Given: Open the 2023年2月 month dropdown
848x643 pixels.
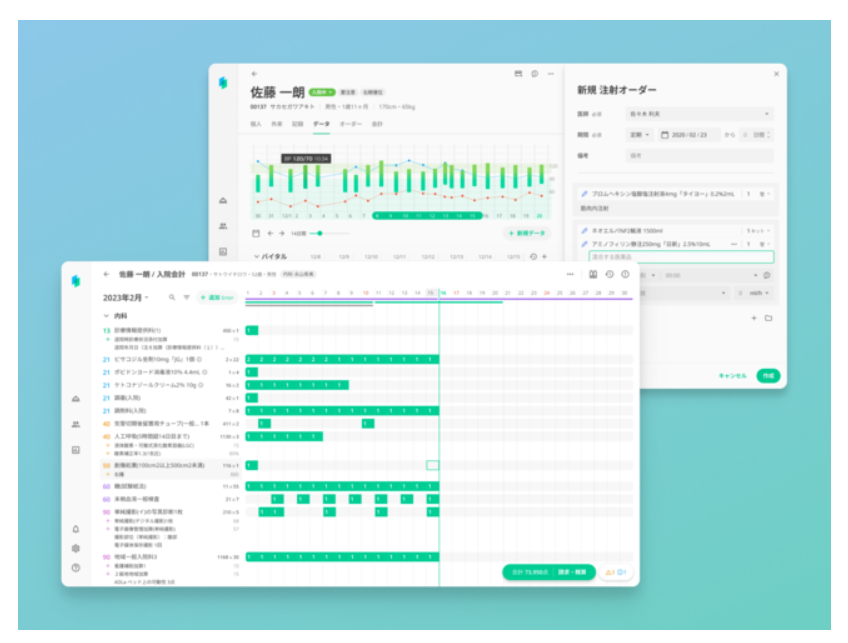Looking at the screenshot, I should [x=125, y=297].
